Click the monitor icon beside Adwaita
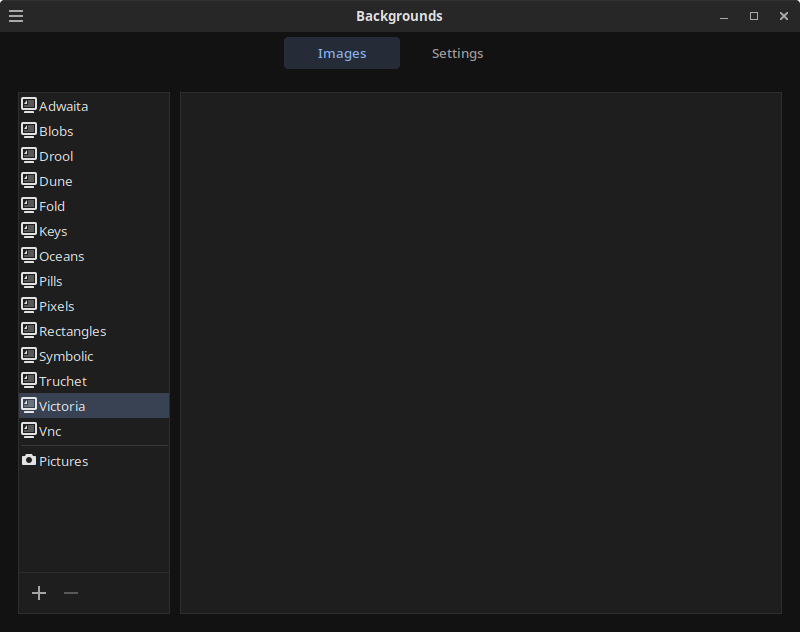The image size is (800, 632). pyautogui.click(x=29, y=106)
